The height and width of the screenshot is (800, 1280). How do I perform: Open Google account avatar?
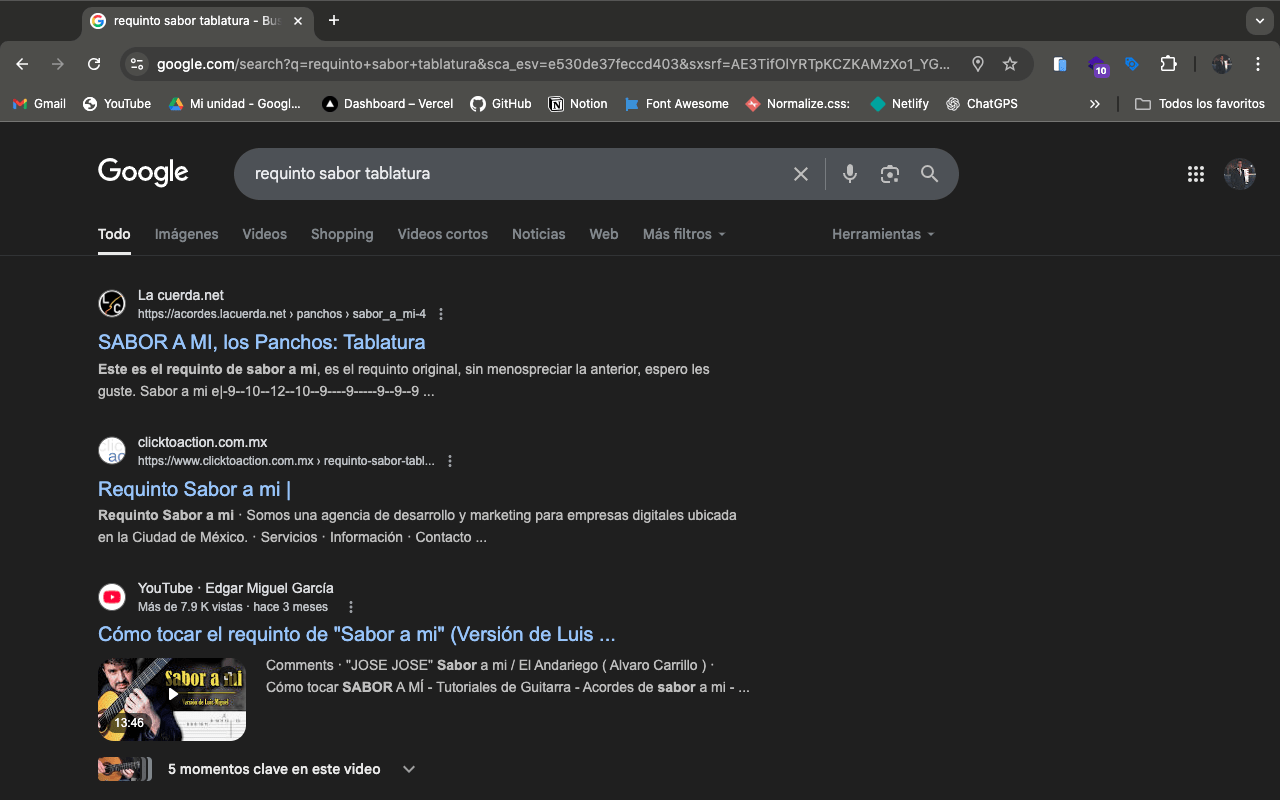pos(1240,174)
